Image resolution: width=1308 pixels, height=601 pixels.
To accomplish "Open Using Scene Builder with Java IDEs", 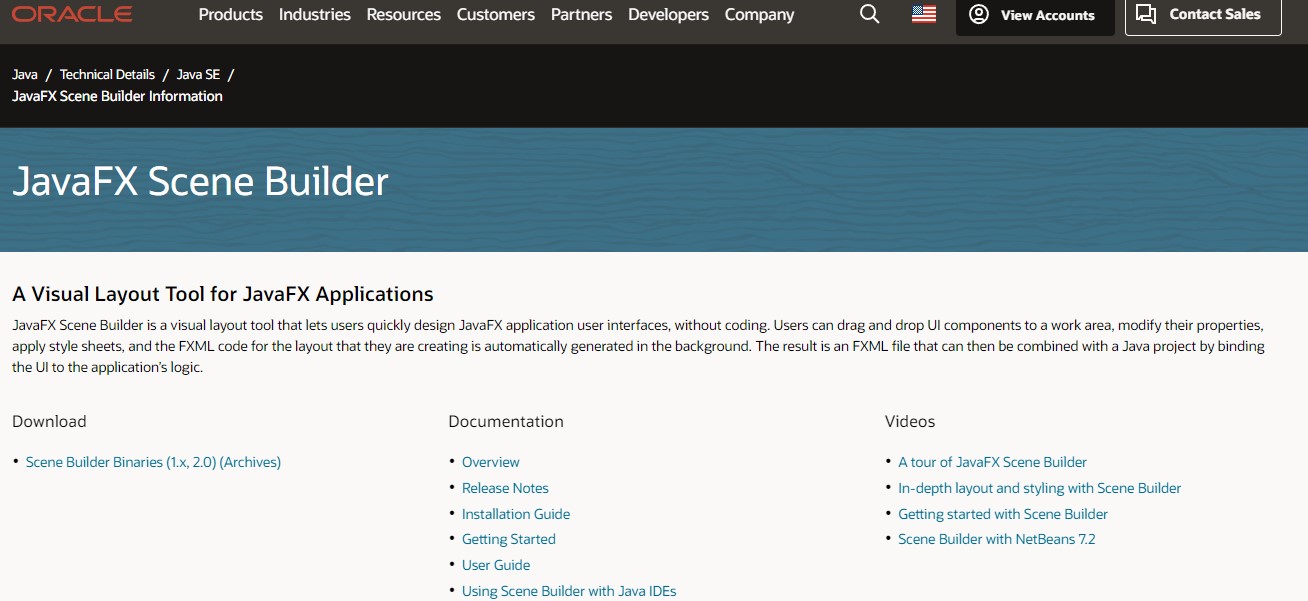I will pos(569,591).
